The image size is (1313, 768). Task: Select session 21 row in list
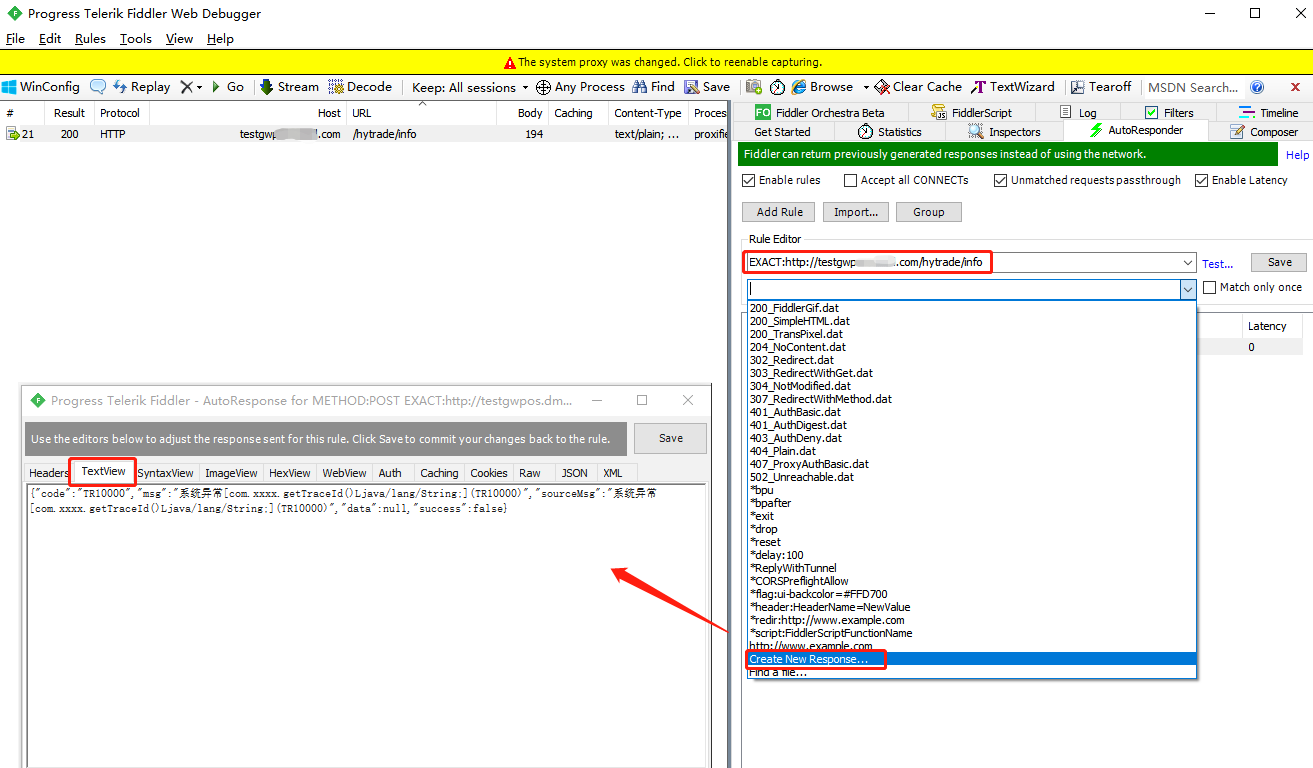363,134
